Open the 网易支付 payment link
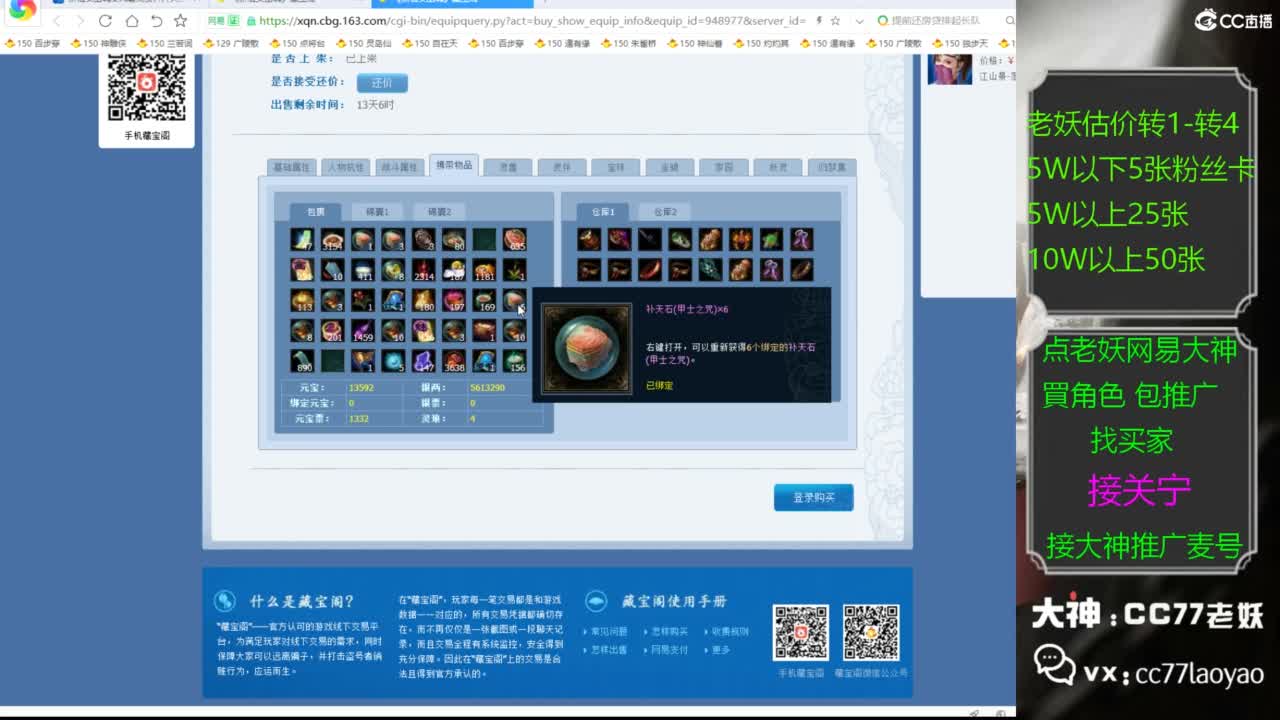This screenshot has width=1280, height=720. pos(670,650)
